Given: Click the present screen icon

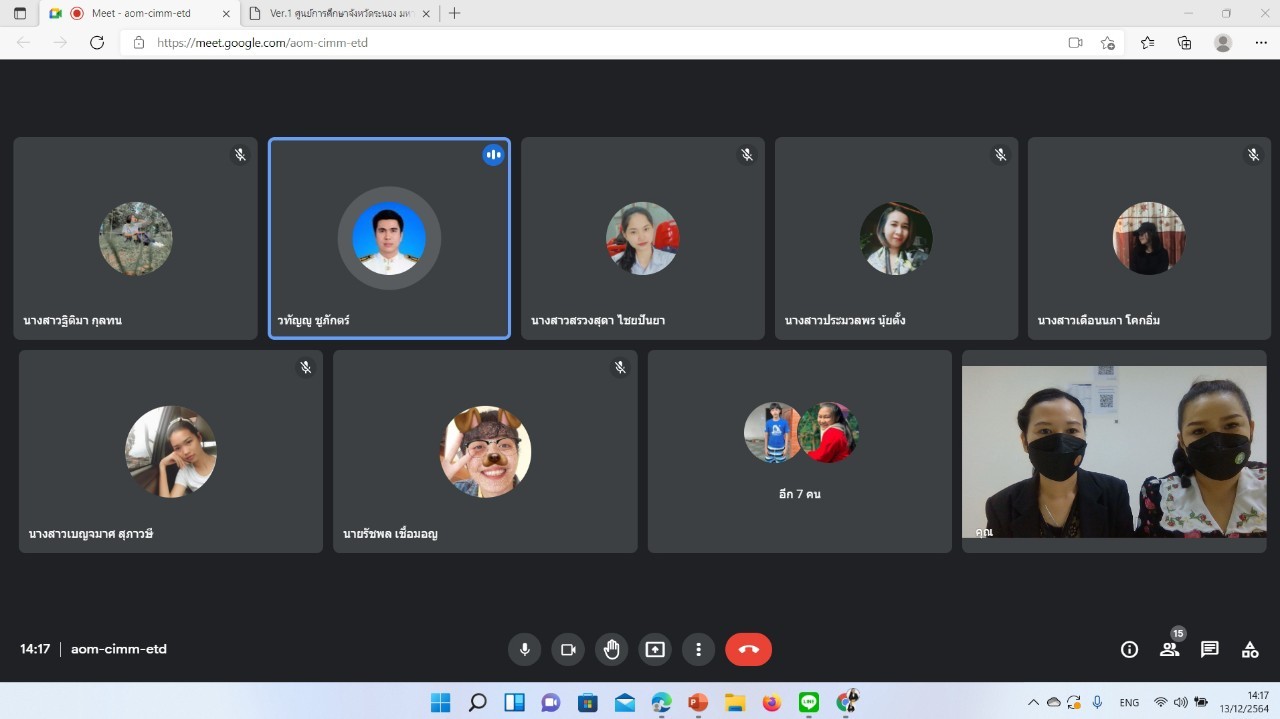Looking at the screenshot, I should 655,649.
